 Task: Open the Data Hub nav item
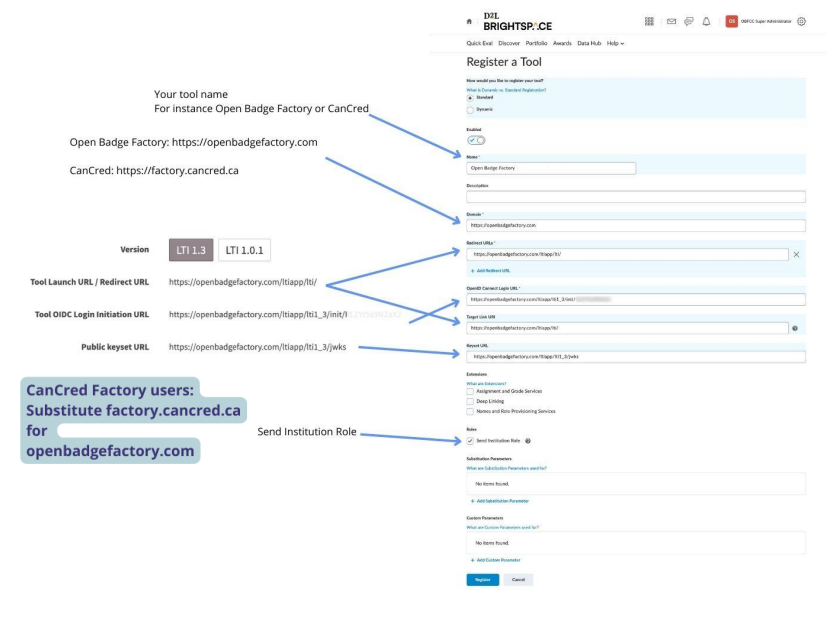click(589, 44)
